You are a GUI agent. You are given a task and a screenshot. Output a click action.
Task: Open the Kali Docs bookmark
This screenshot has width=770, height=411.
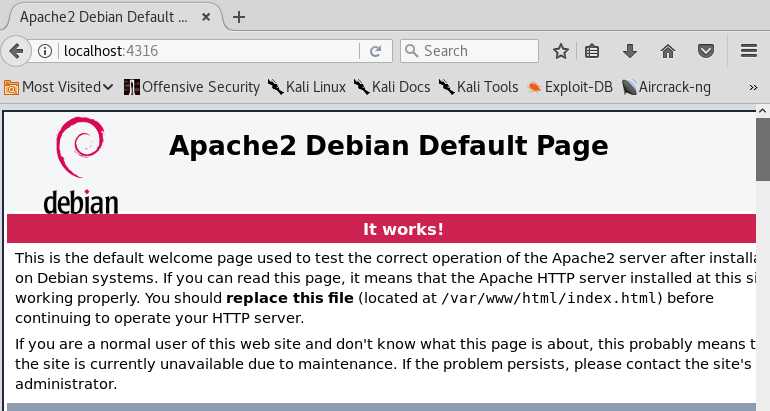pos(392,87)
